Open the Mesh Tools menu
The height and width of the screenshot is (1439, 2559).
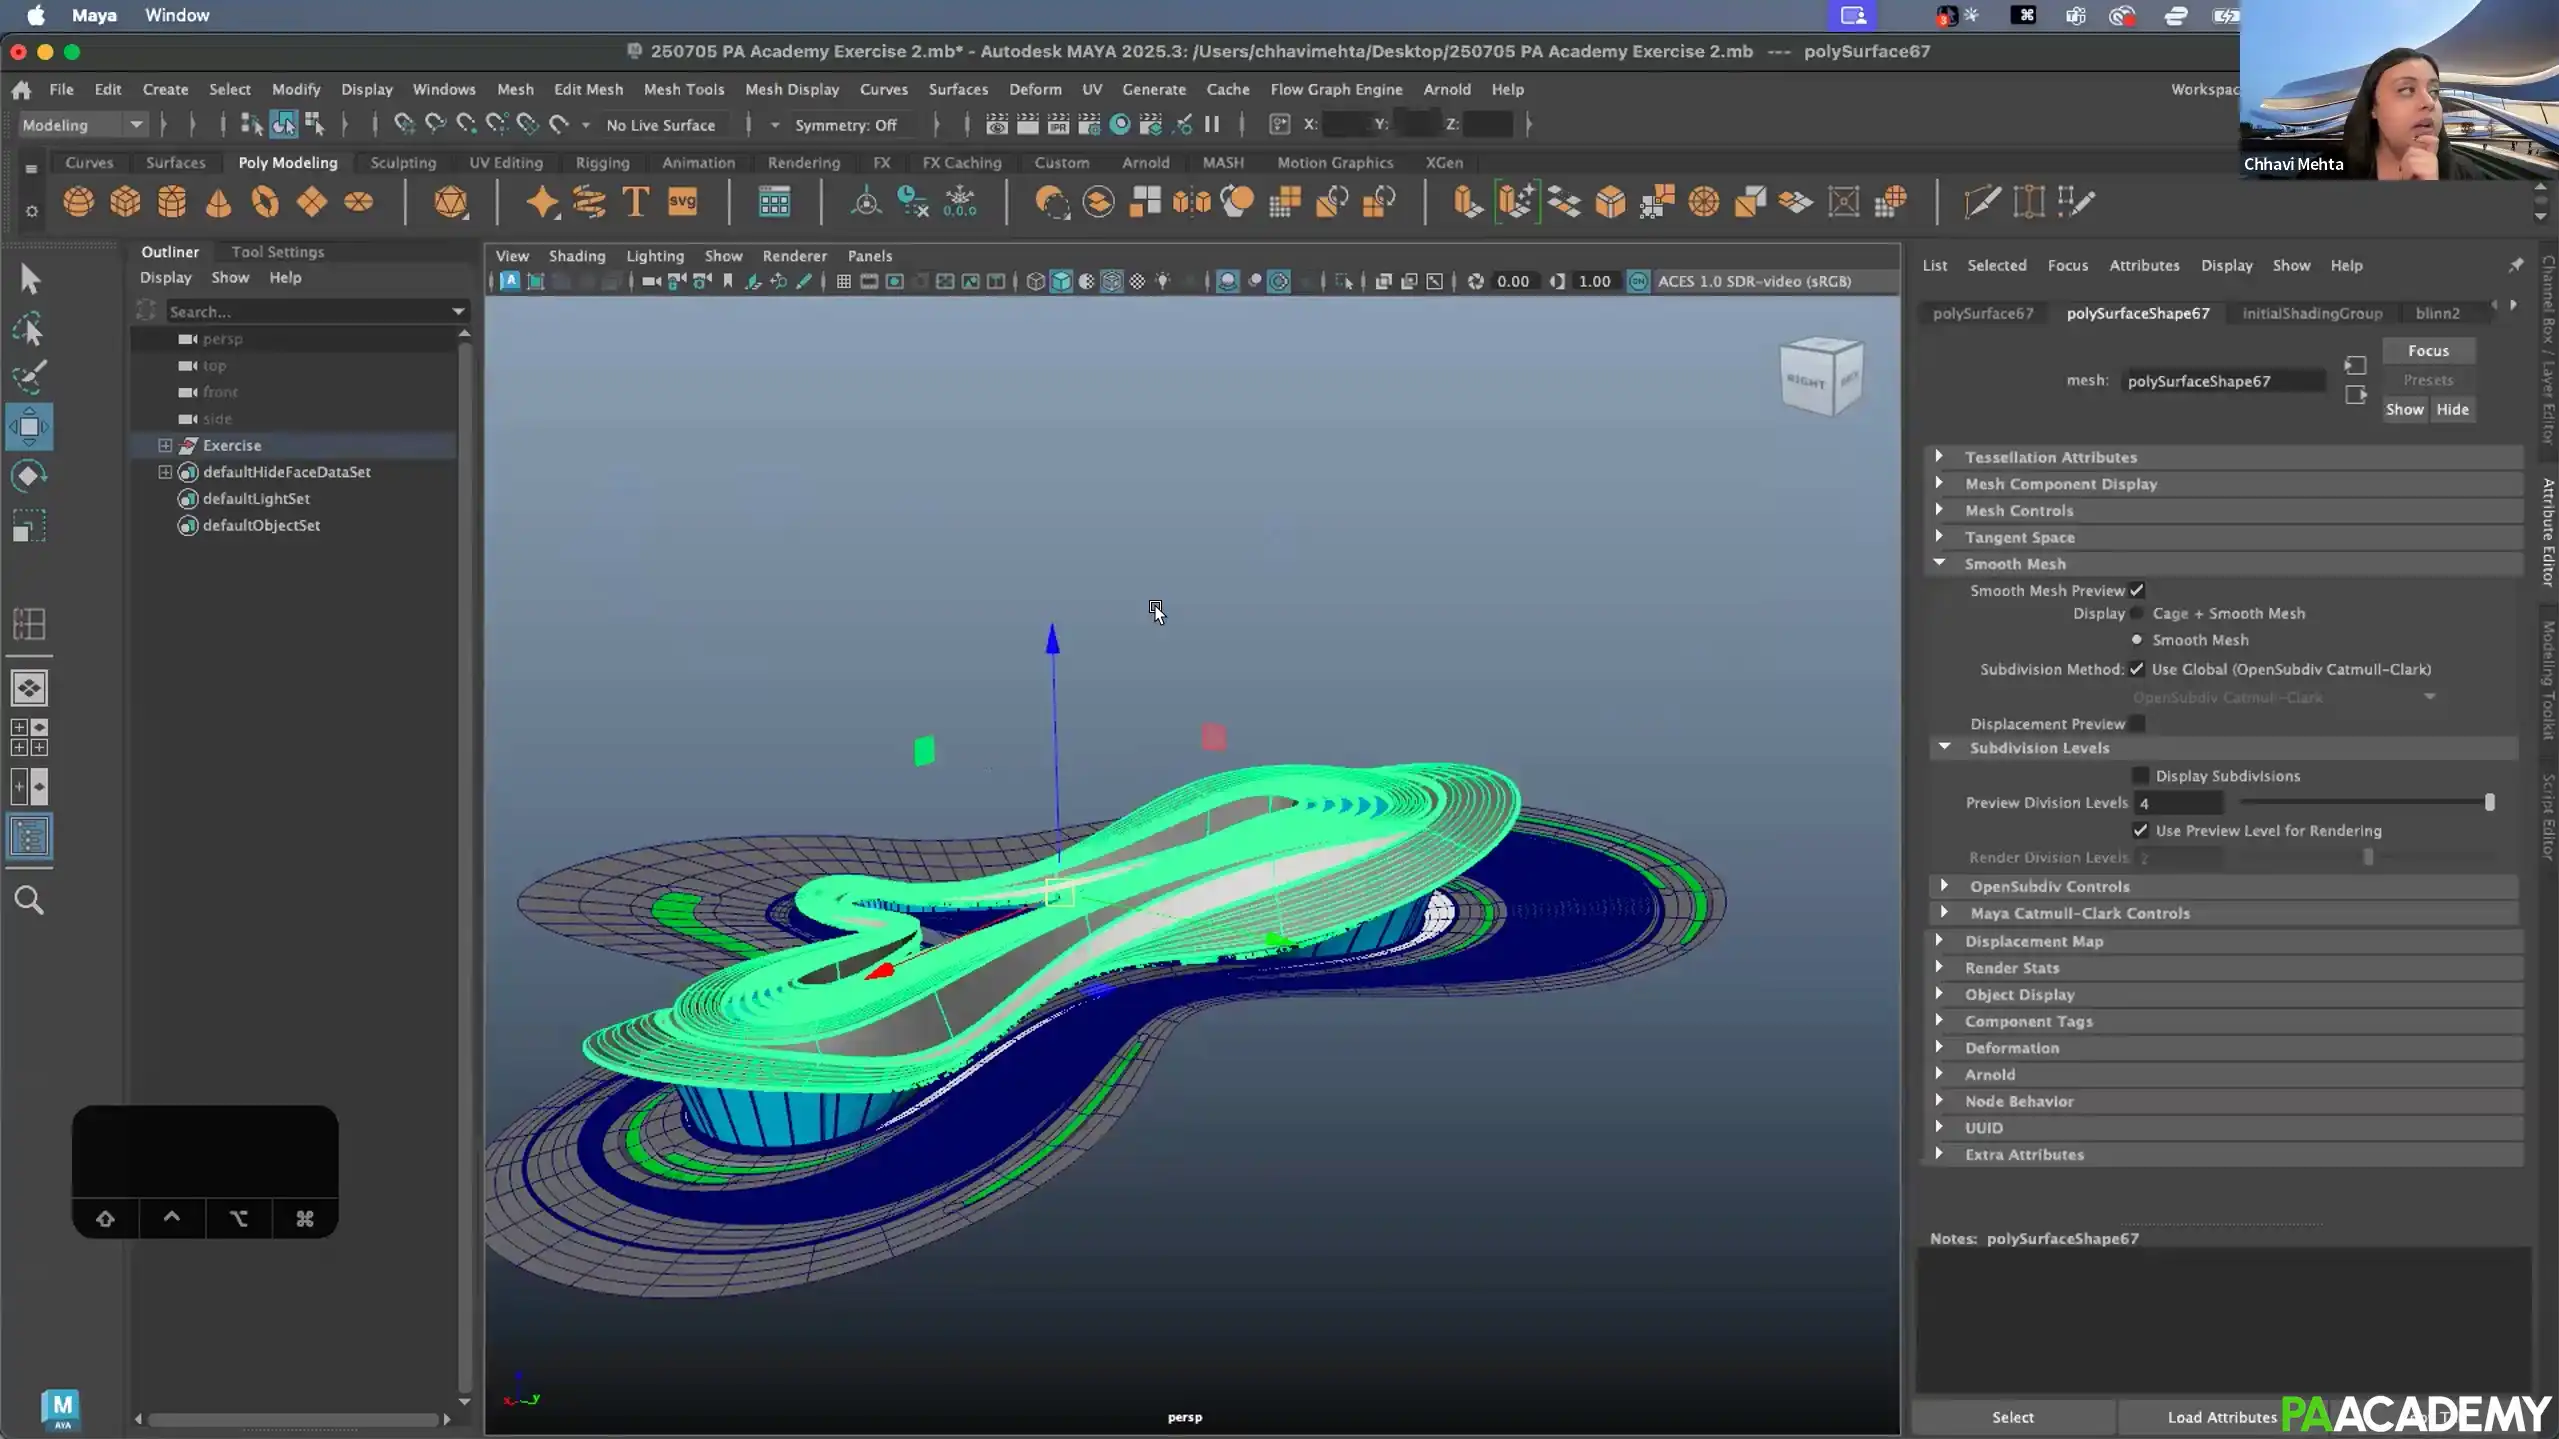click(x=684, y=89)
